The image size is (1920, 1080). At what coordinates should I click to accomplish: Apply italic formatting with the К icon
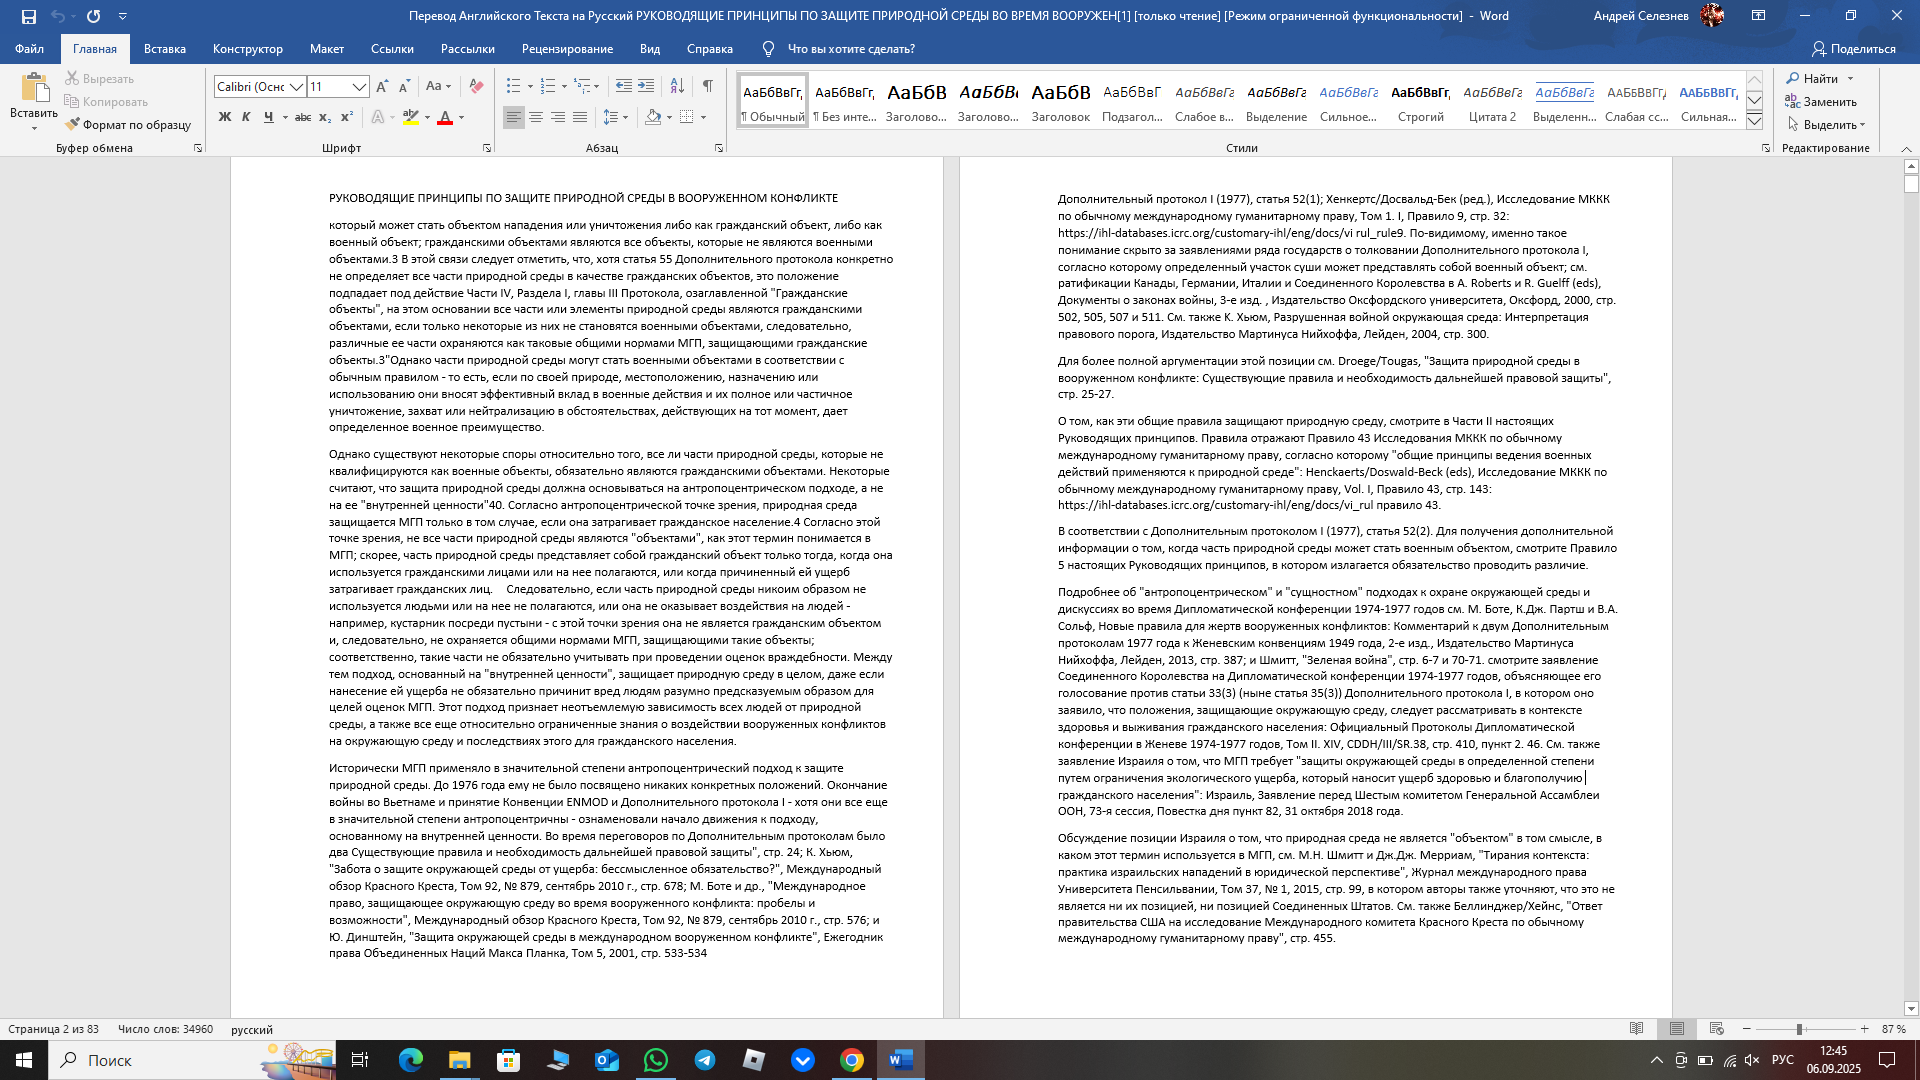coord(247,117)
